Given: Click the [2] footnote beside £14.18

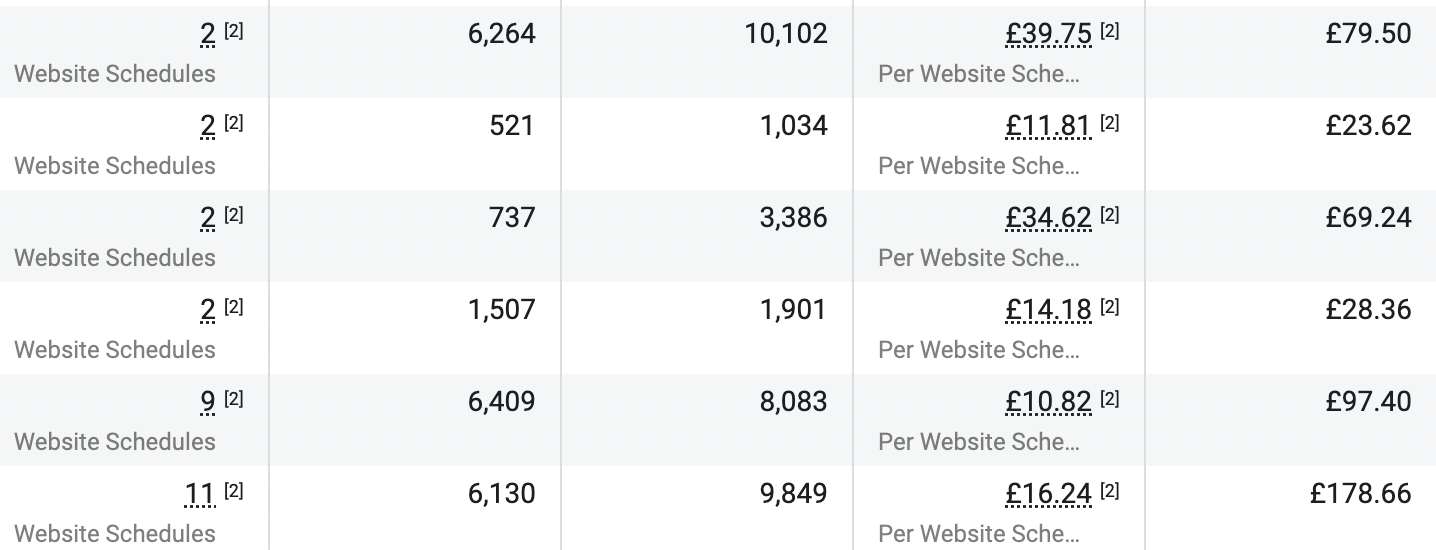Looking at the screenshot, I should (1110, 308).
